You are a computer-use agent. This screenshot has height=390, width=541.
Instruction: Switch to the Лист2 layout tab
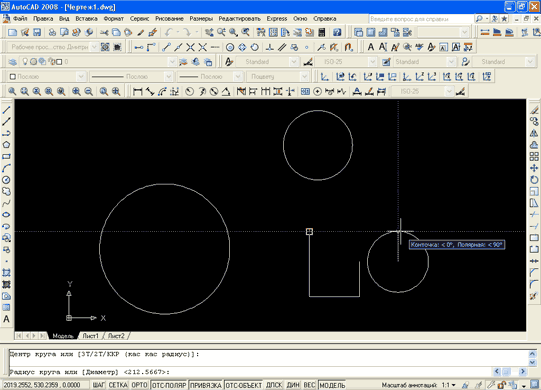tap(116, 336)
